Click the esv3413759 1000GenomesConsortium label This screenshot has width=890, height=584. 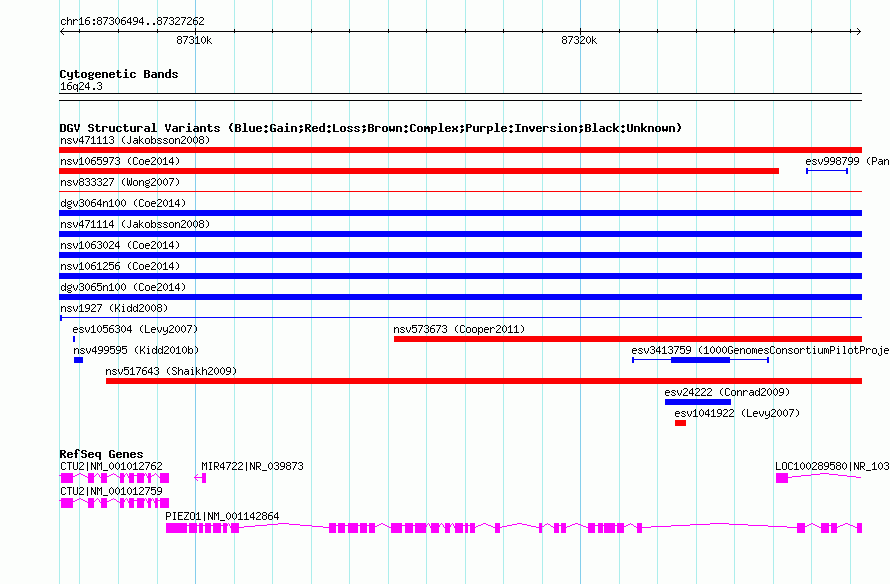(760, 350)
